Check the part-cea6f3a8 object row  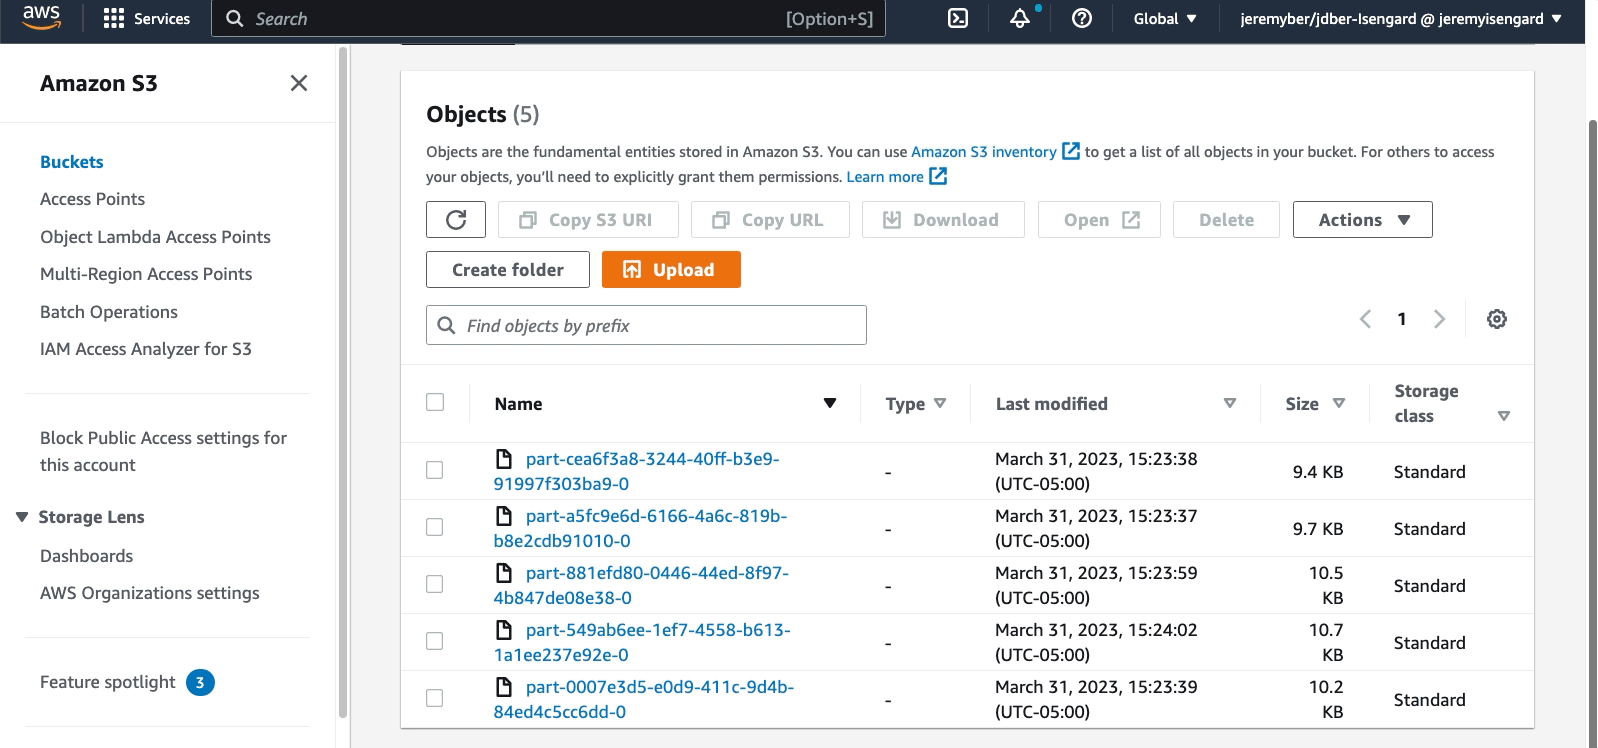tap(435, 470)
